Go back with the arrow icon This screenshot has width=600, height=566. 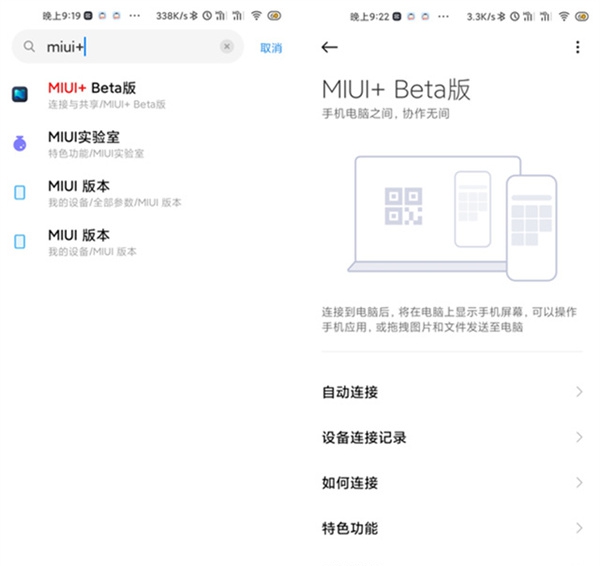(329, 47)
